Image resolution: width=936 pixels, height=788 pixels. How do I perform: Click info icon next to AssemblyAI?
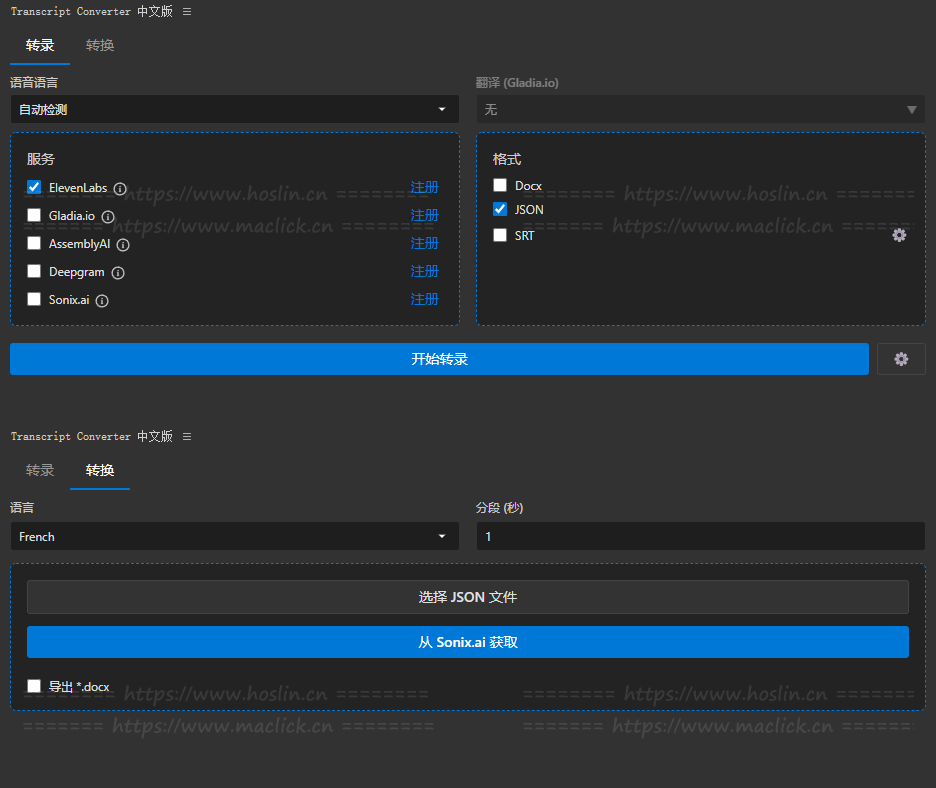[x=123, y=245]
